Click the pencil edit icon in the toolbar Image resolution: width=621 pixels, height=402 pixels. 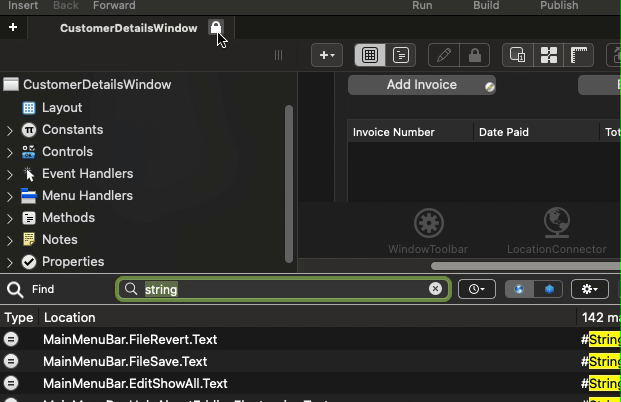(x=444, y=55)
